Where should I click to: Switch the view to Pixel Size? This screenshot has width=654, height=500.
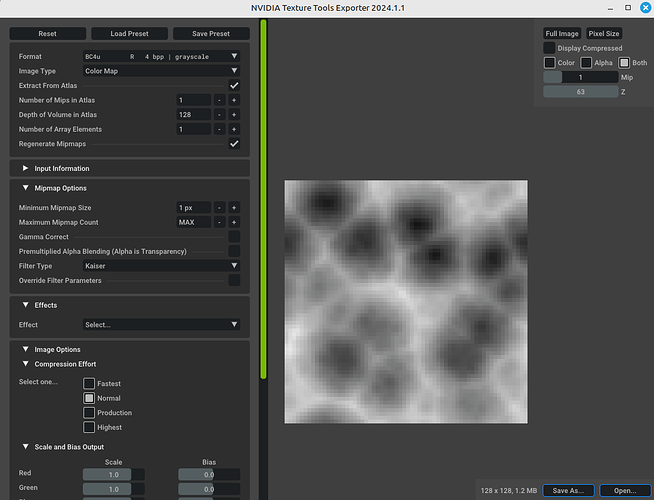click(603, 34)
